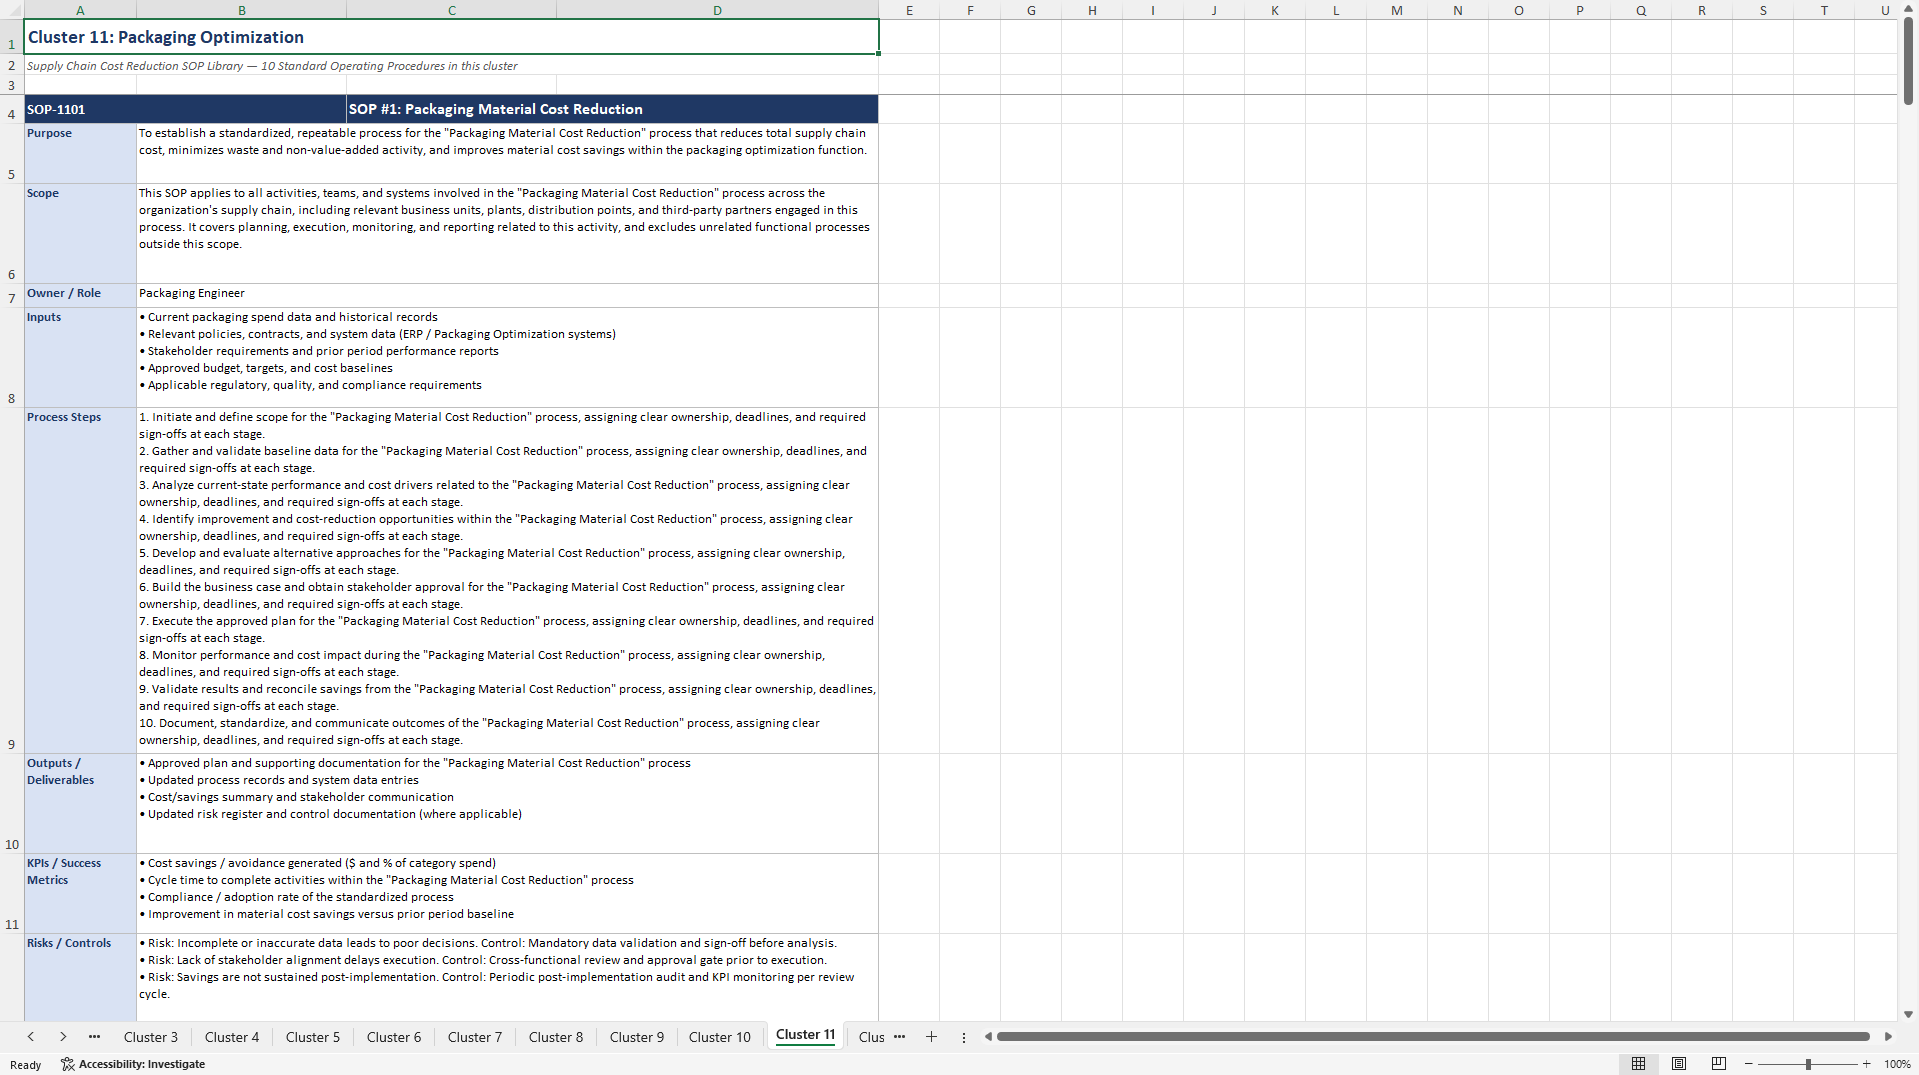Add a new sheet with plus button

[x=931, y=1037]
